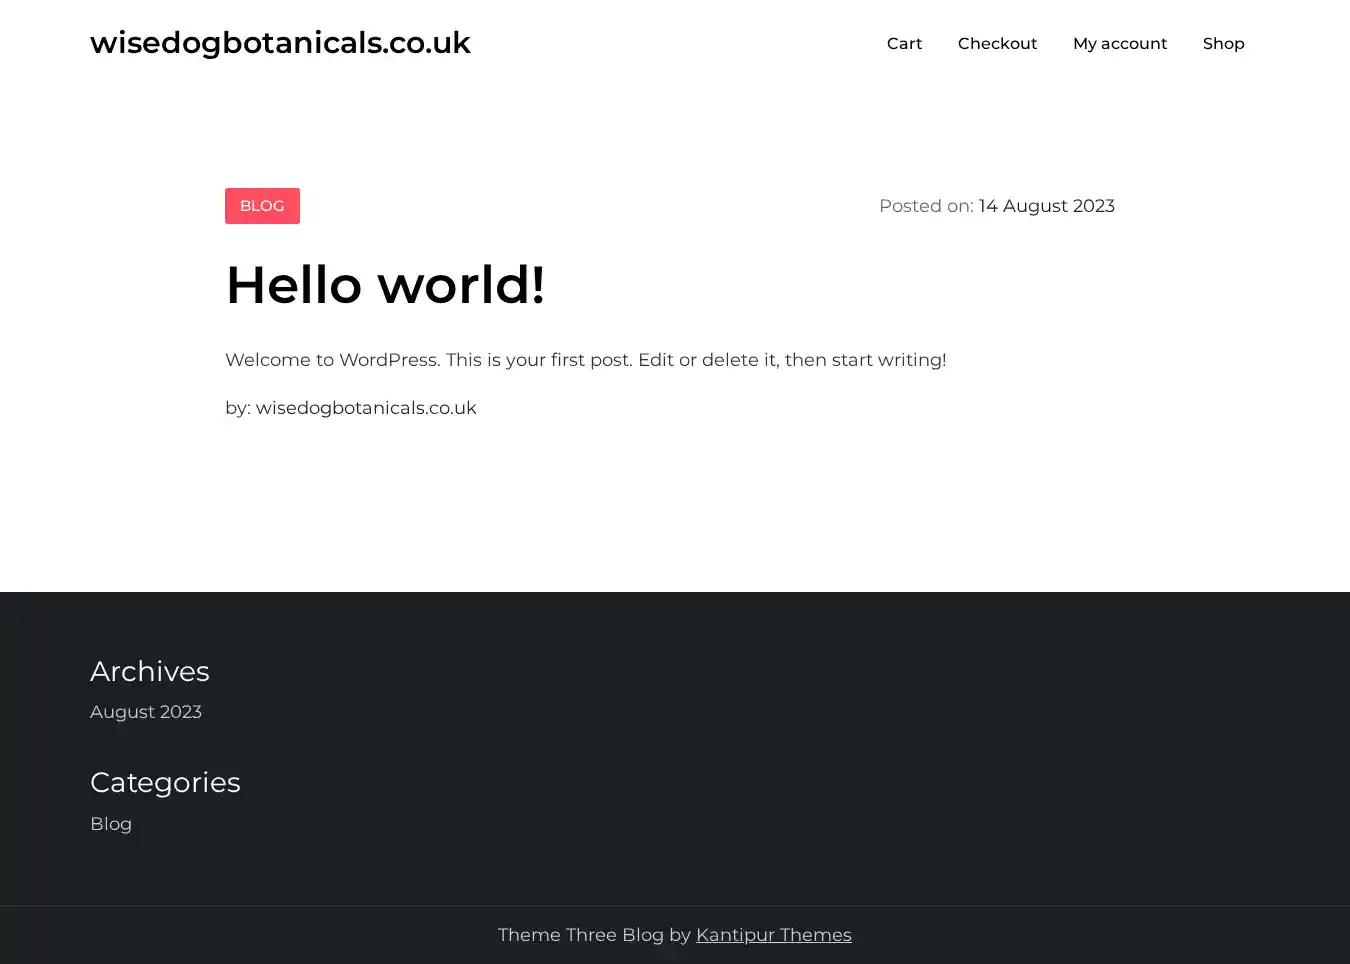This screenshot has height=964, width=1350.
Task: Click the Archives heading in footer
Action: click(150, 671)
